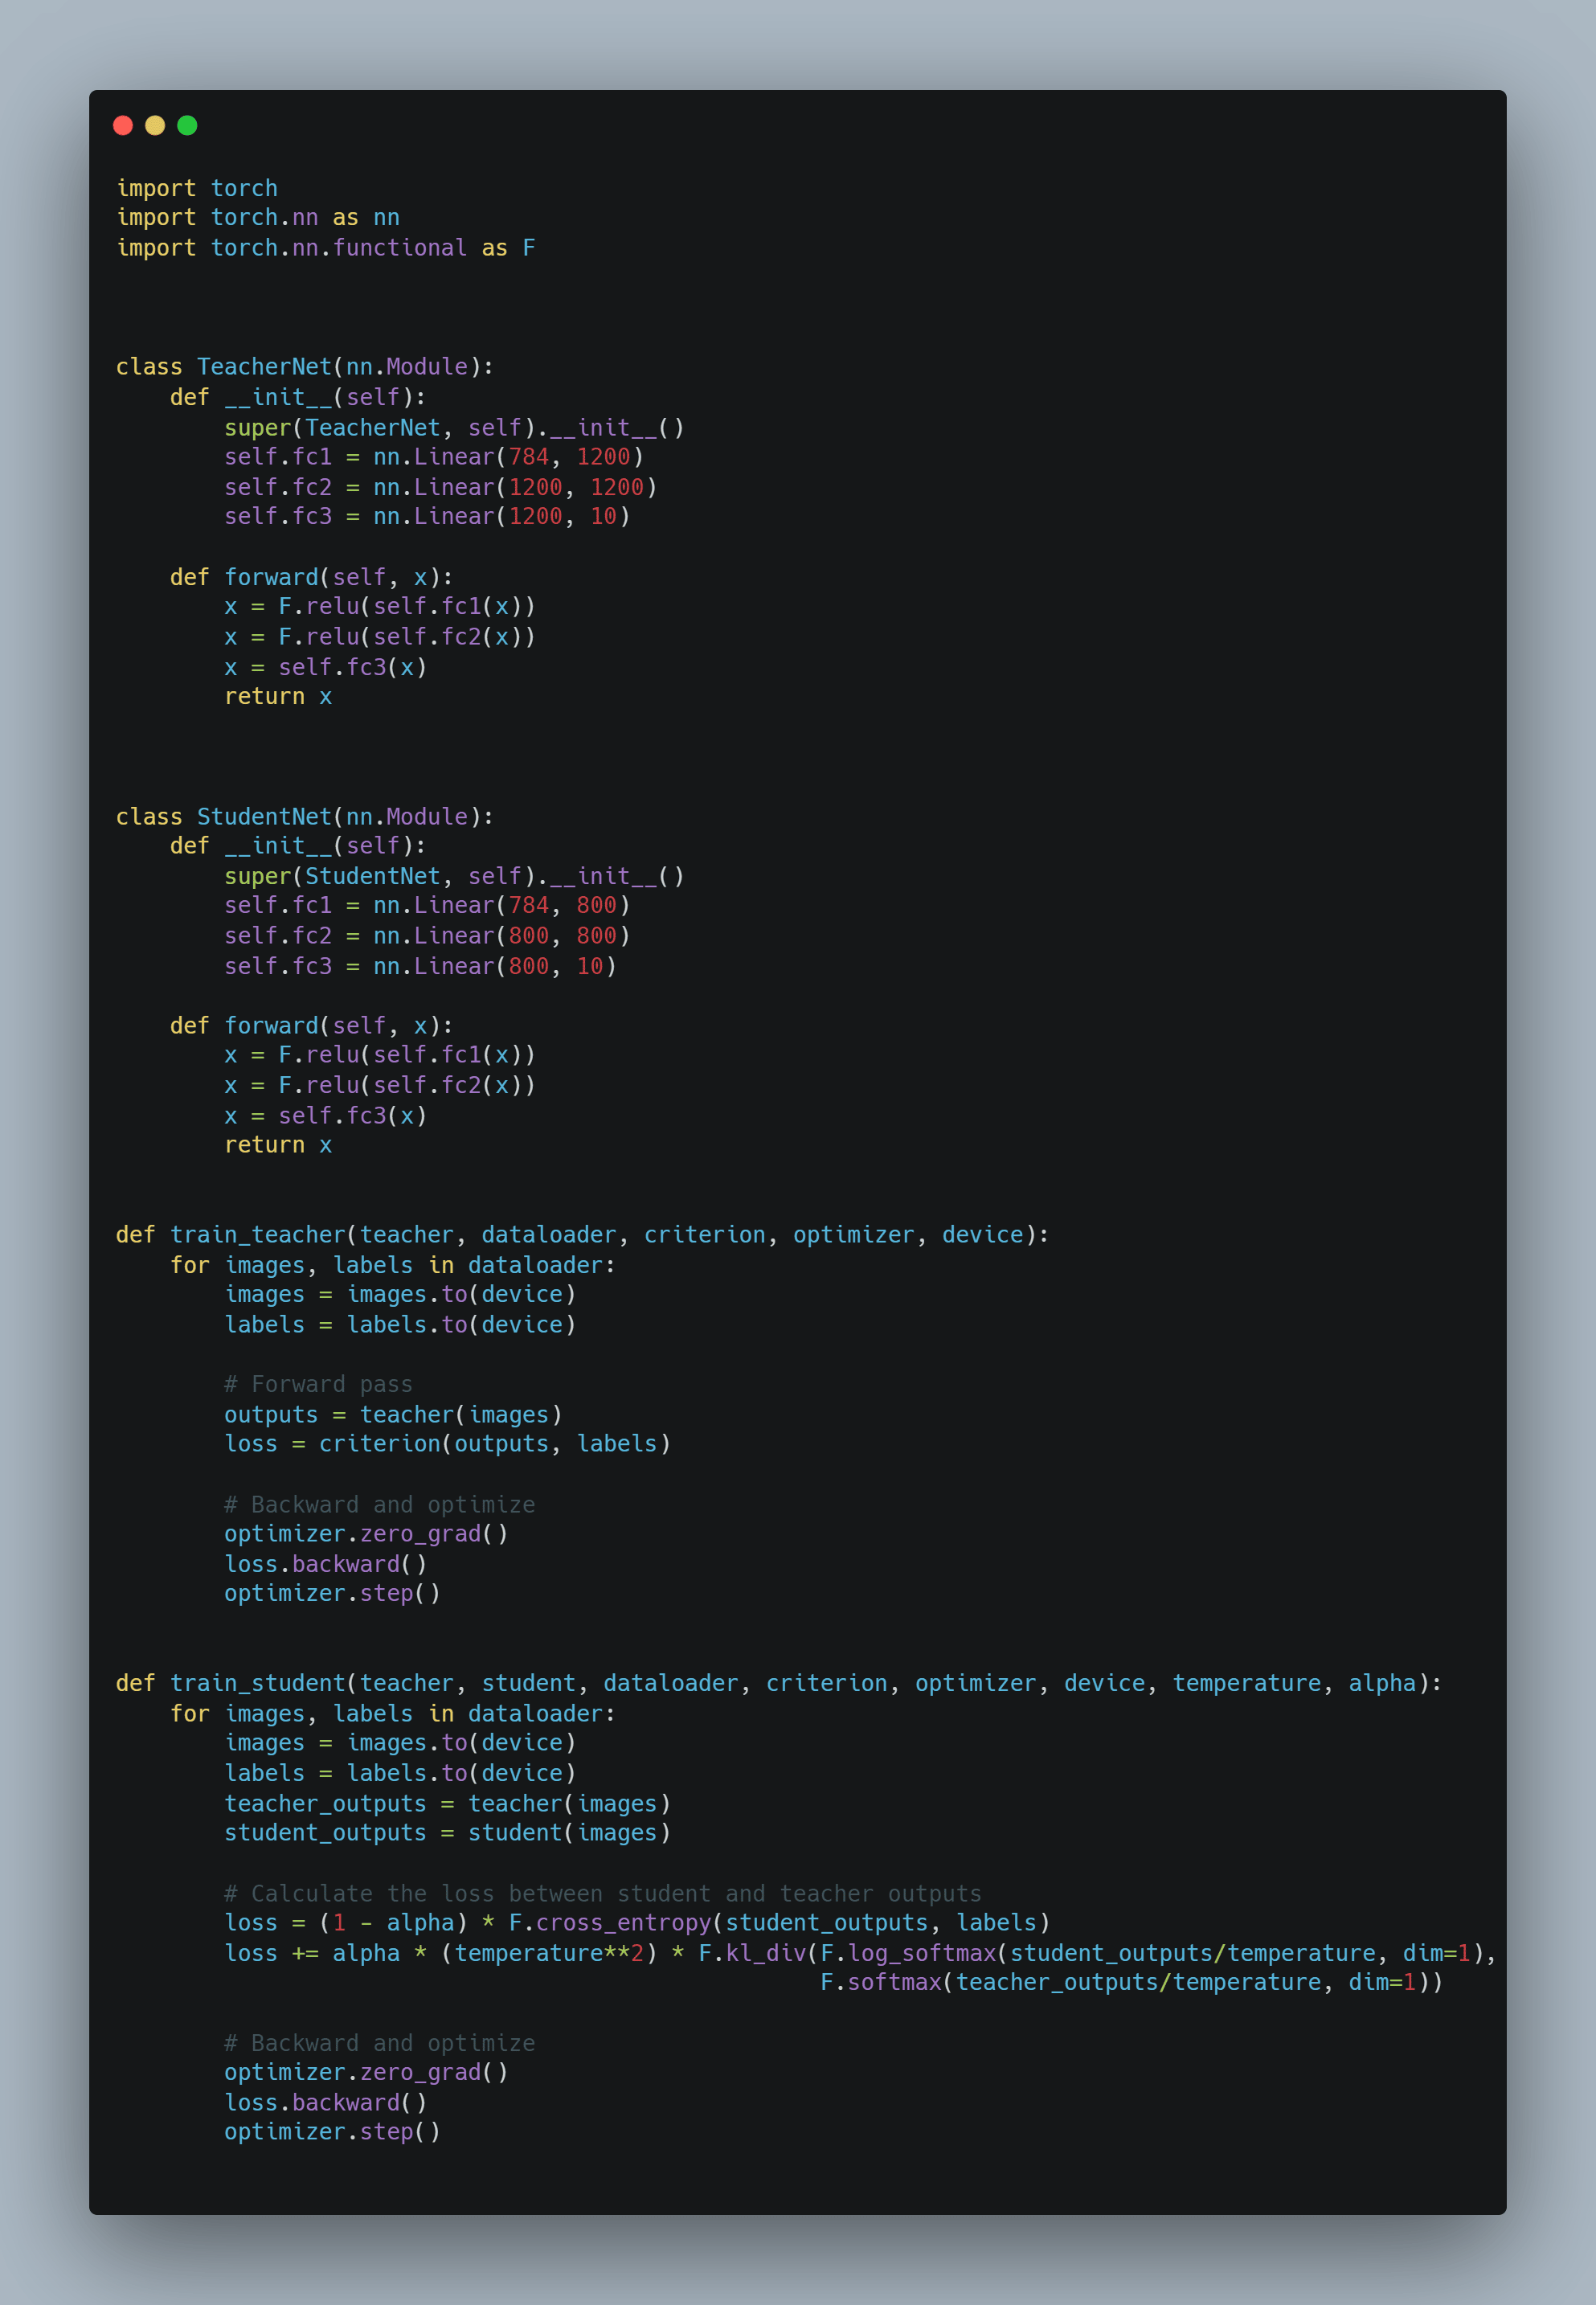Click '# Calculate the loss between student...' comment
The height and width of the screenshot is (2305, 1596).
point(603,1893)
